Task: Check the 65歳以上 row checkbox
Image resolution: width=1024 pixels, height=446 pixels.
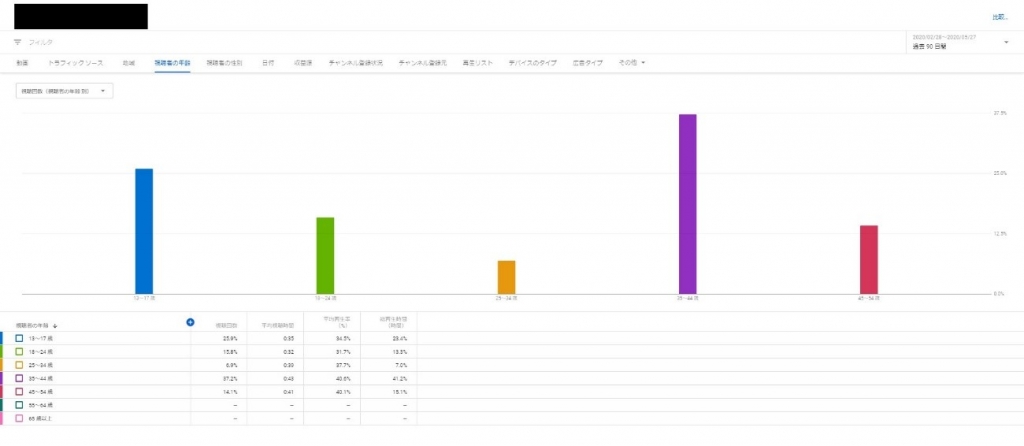Action: (x=19, y=418)
